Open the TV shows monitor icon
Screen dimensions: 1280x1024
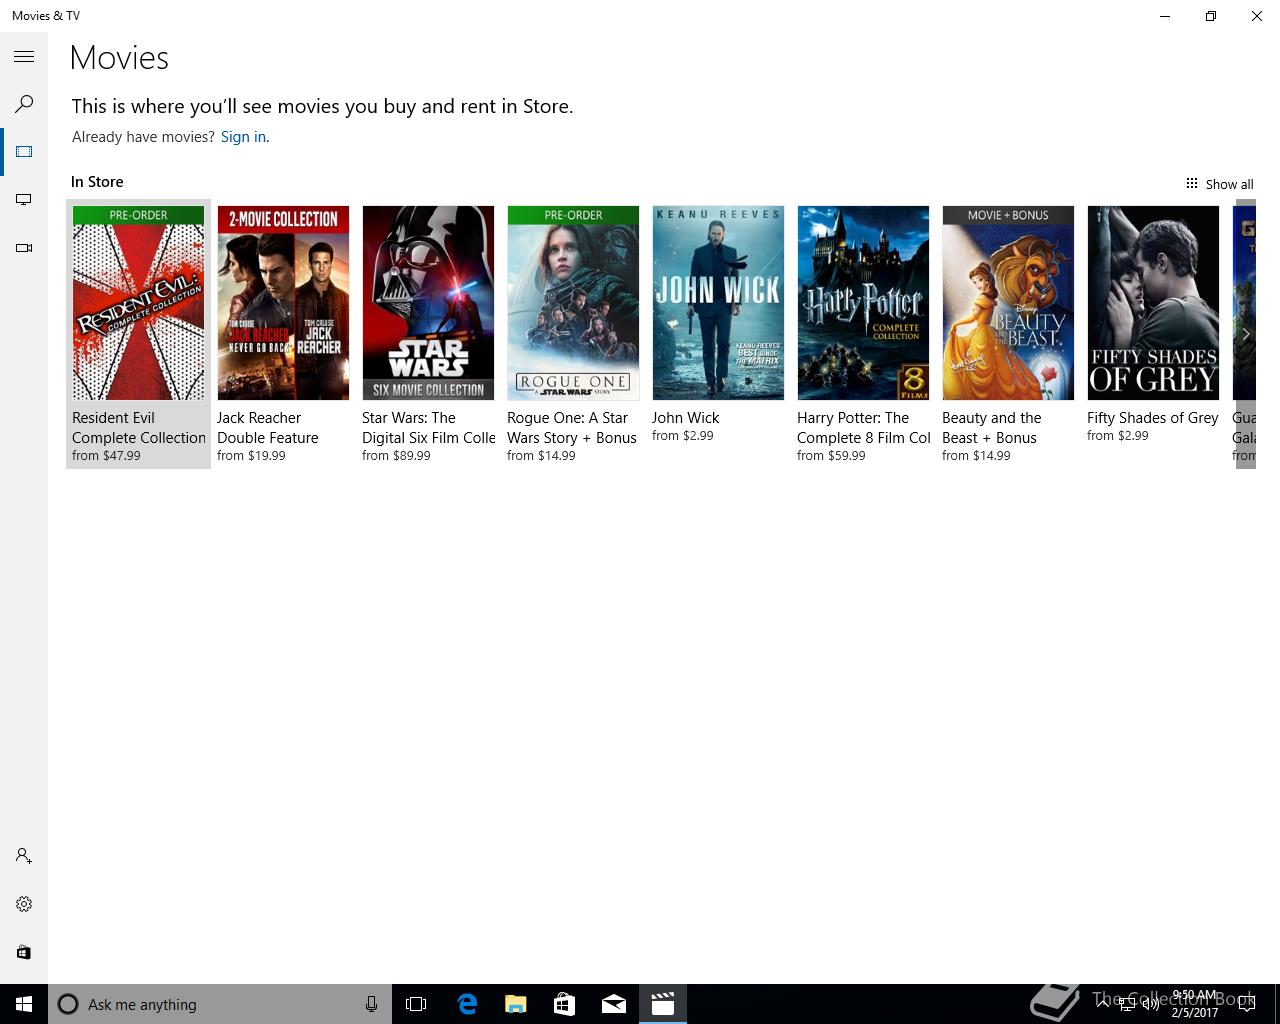24,200
